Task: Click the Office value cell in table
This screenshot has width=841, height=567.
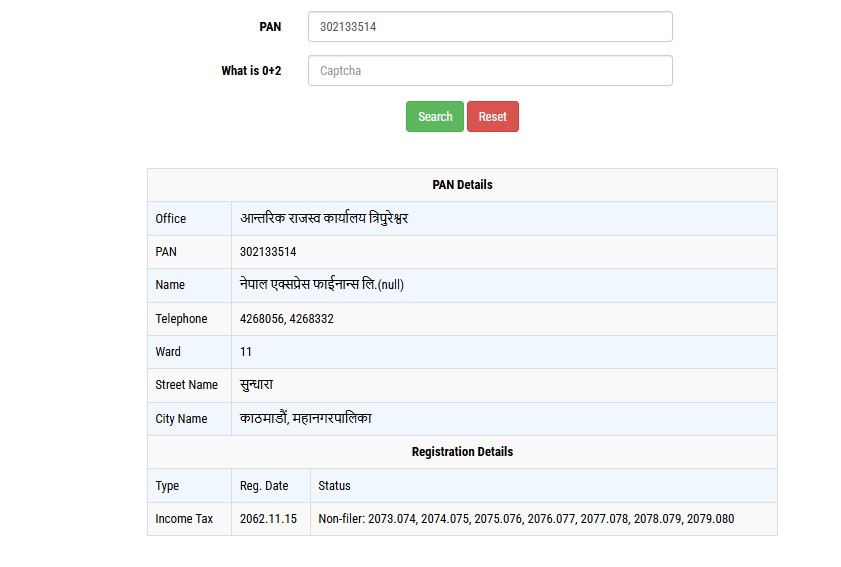Action: point(324,218)
